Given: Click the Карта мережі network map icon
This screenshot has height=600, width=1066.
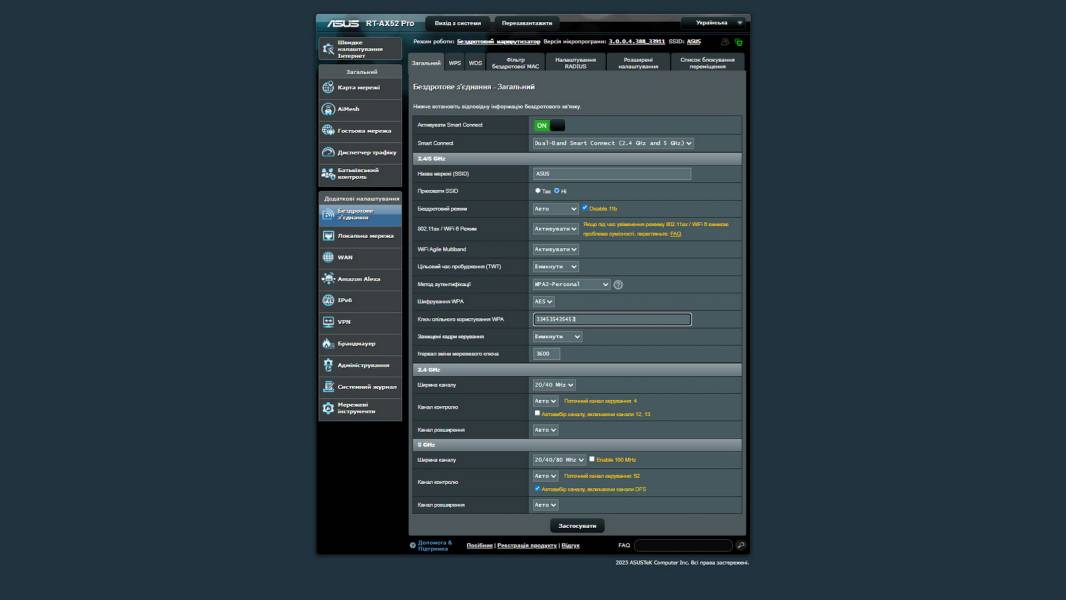Looking at the screenshot, I should 328,87.
